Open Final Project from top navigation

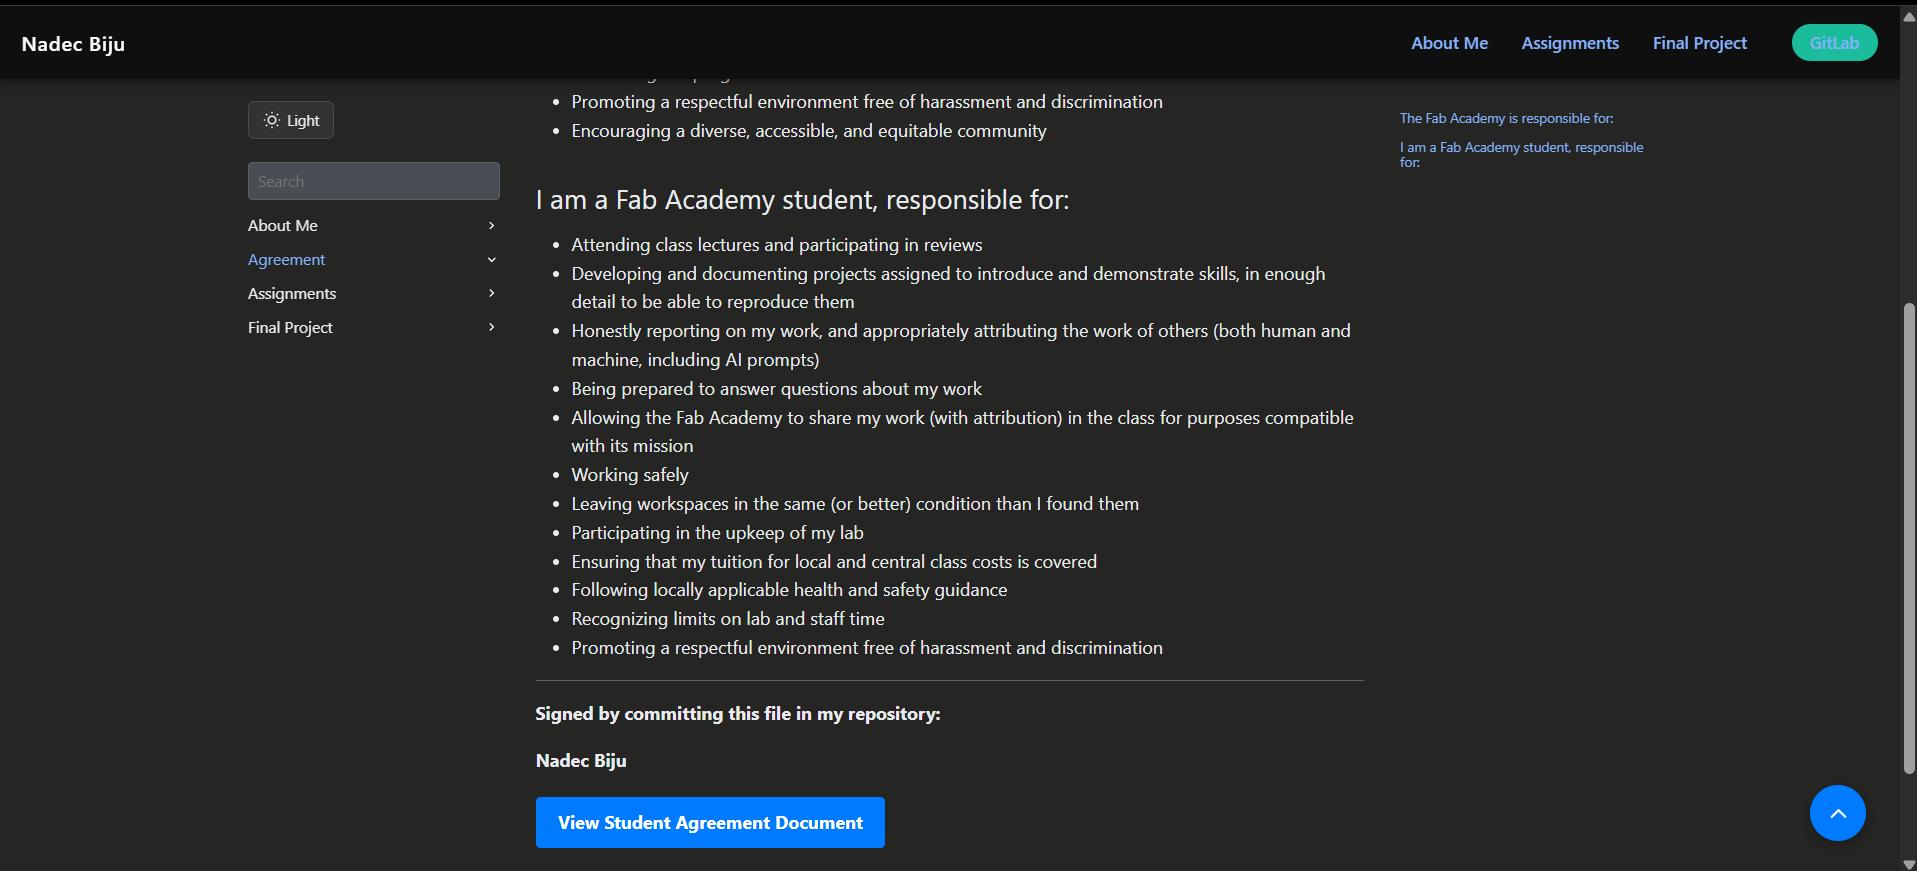[1698, 42]
